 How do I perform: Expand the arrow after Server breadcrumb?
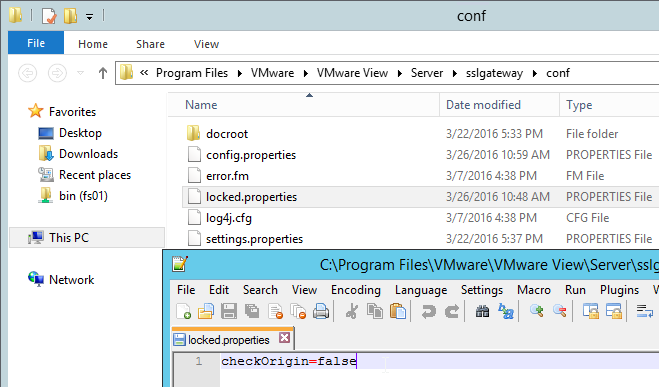pyautogui.click(x=455, y=74)
